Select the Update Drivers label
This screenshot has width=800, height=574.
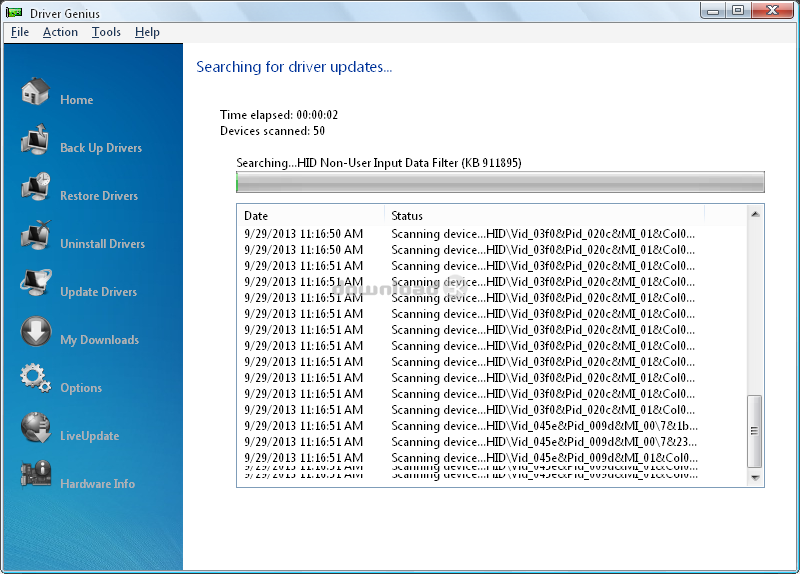98,292
